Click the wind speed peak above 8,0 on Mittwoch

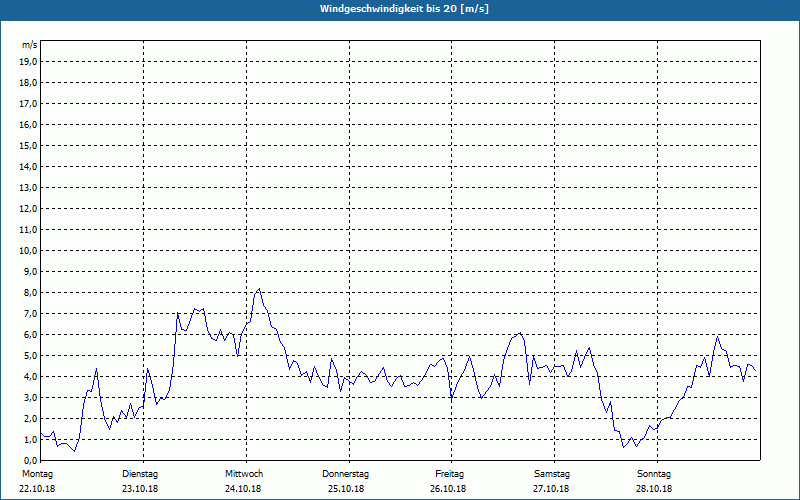click(259, 289)
